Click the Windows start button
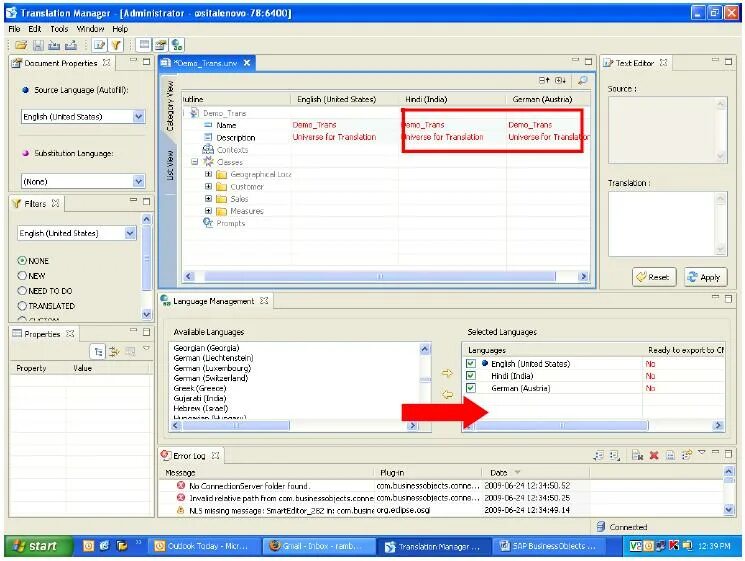Viewport: 745px width, 561px height. click(x=38, y=546)
